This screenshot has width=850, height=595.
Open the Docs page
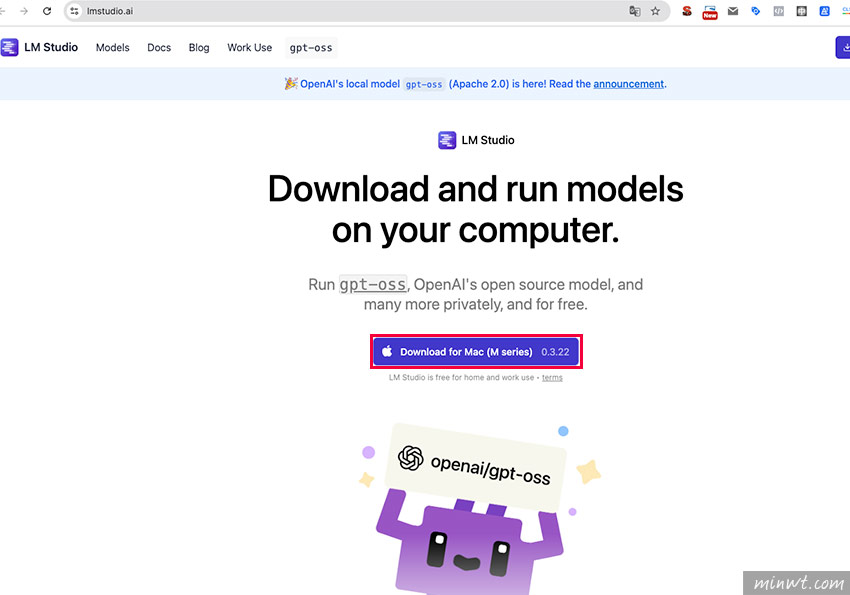159,48
